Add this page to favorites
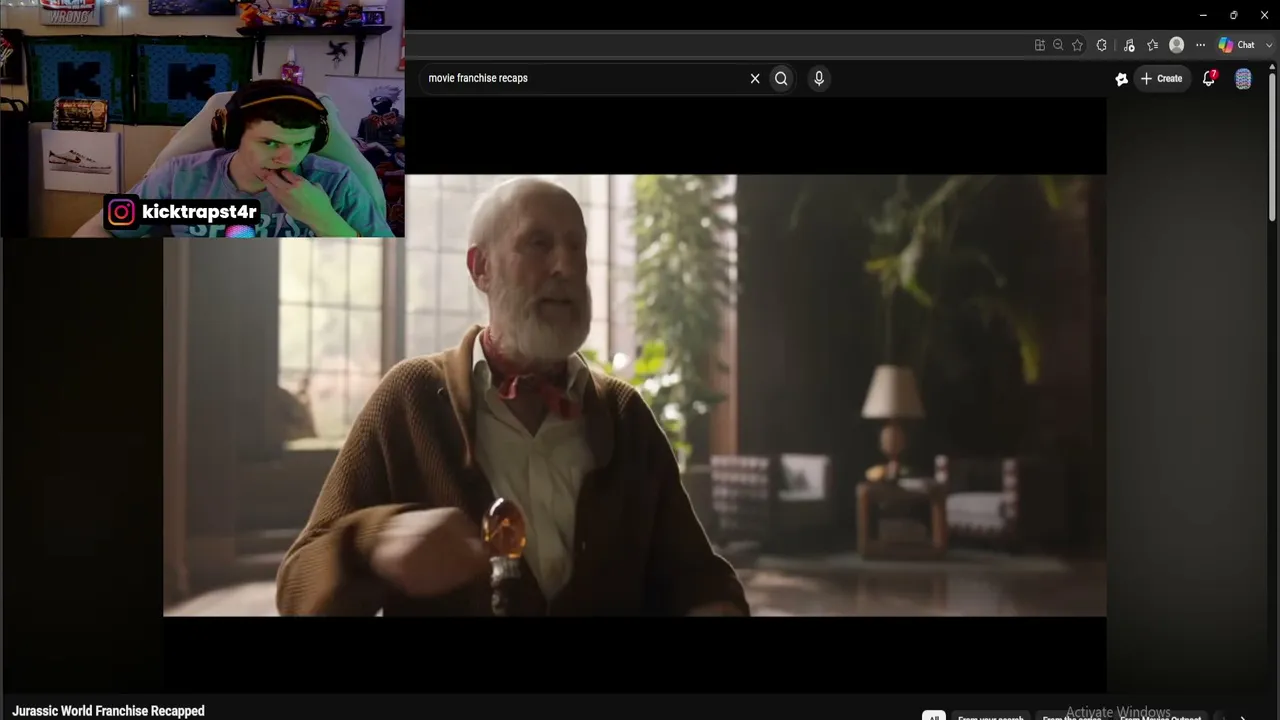This screenshot has height=720, width=1280. [1077, 45]
